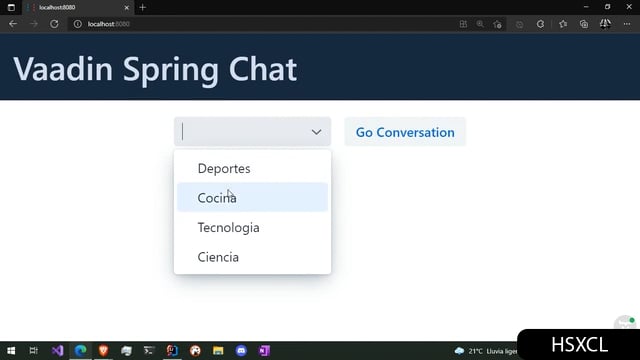Open File Explorer from the taskbar

218,351
